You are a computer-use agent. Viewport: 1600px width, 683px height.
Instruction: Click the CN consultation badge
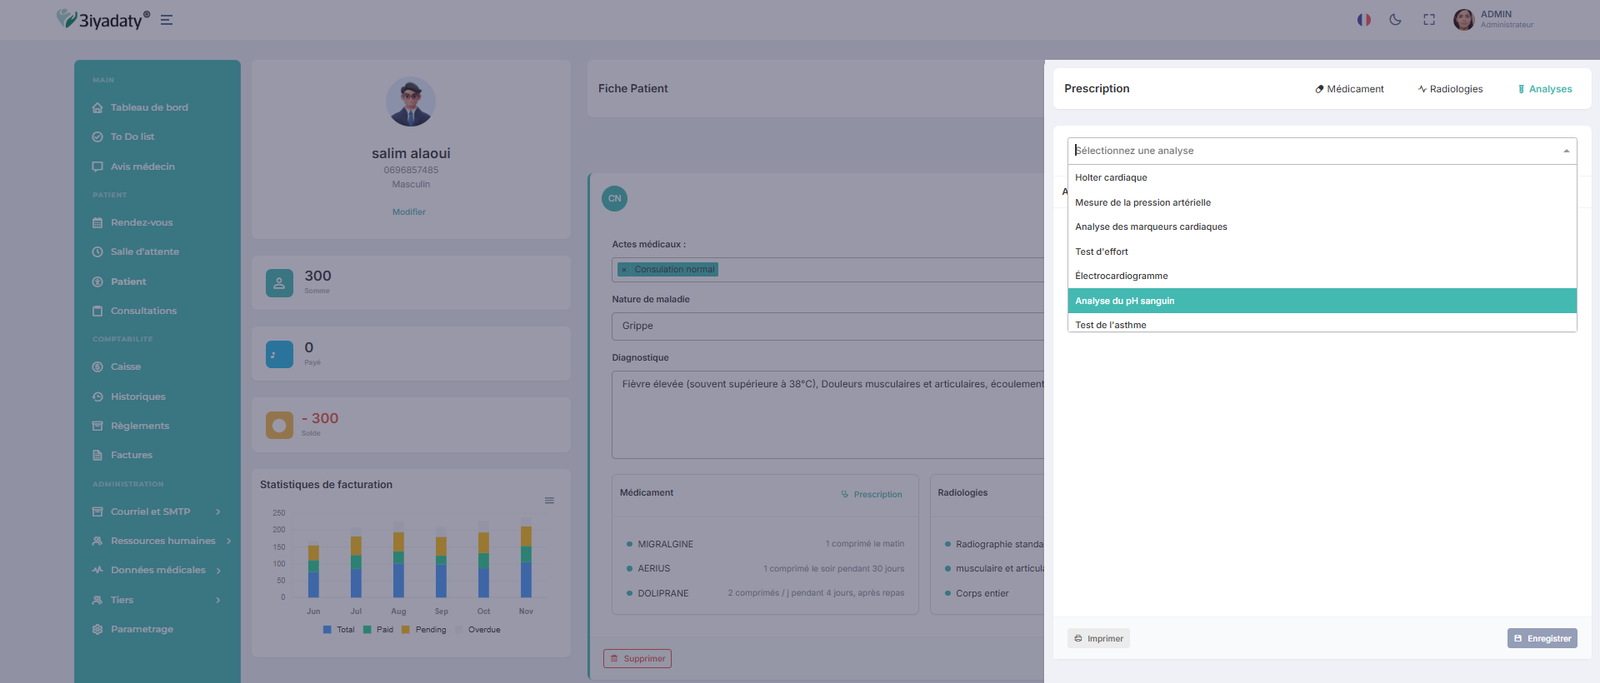click(614, 199)
